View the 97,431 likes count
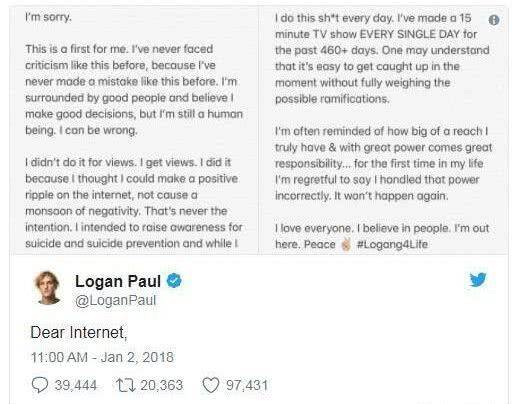Image resolution: width=512 pixels, height=404 pixels. tap(247, 385)
